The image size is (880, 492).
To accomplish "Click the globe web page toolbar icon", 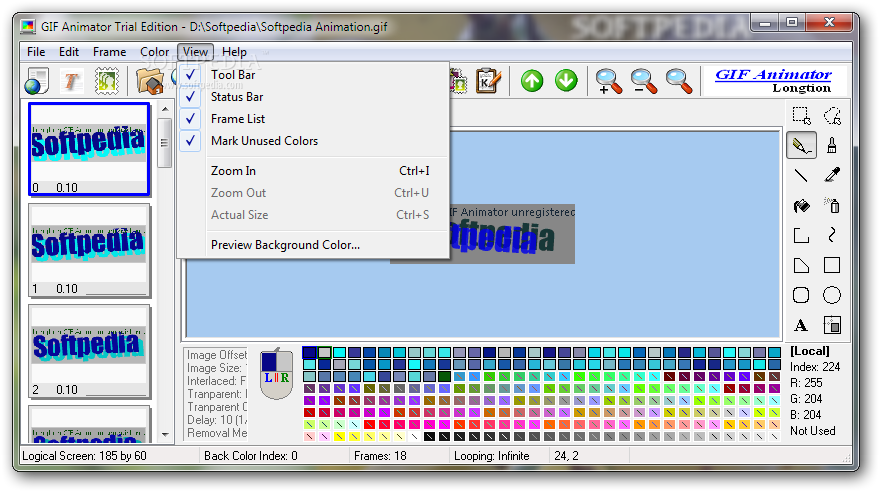I will [x=37, y=81].
